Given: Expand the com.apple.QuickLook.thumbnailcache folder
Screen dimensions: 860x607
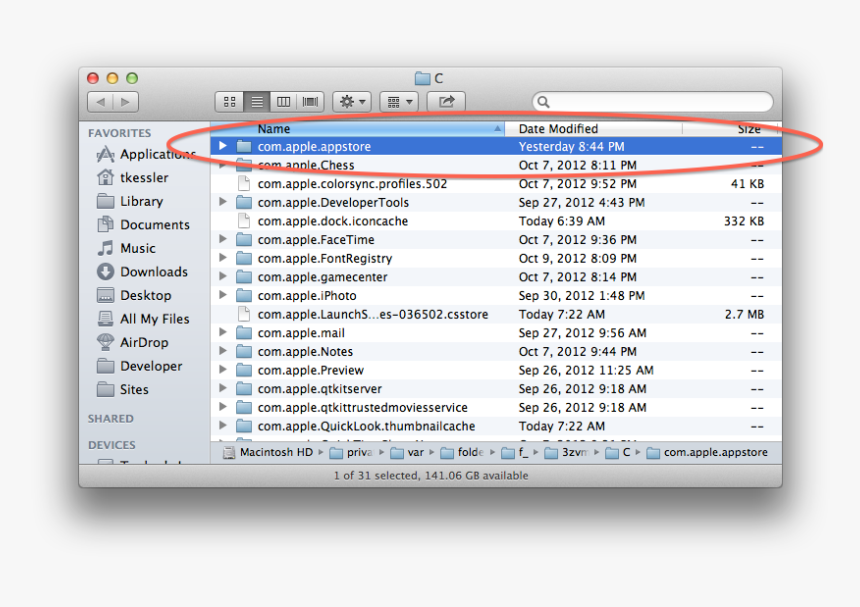Looking at the screenshot, I should point(223,426).
